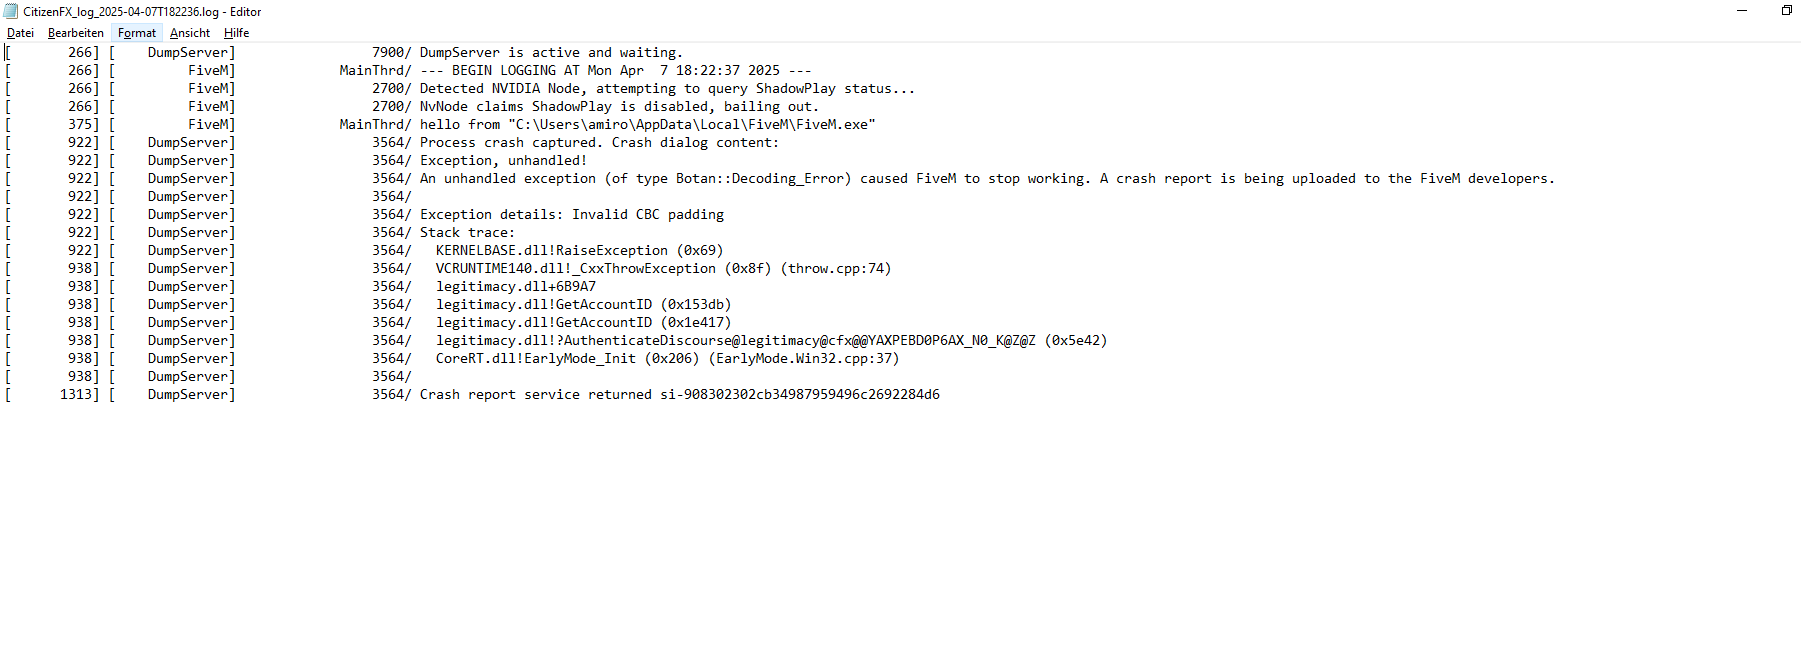Click the 'Stack trace:' line
Screen dimensions: 1801x666
[x=467, y=233]
